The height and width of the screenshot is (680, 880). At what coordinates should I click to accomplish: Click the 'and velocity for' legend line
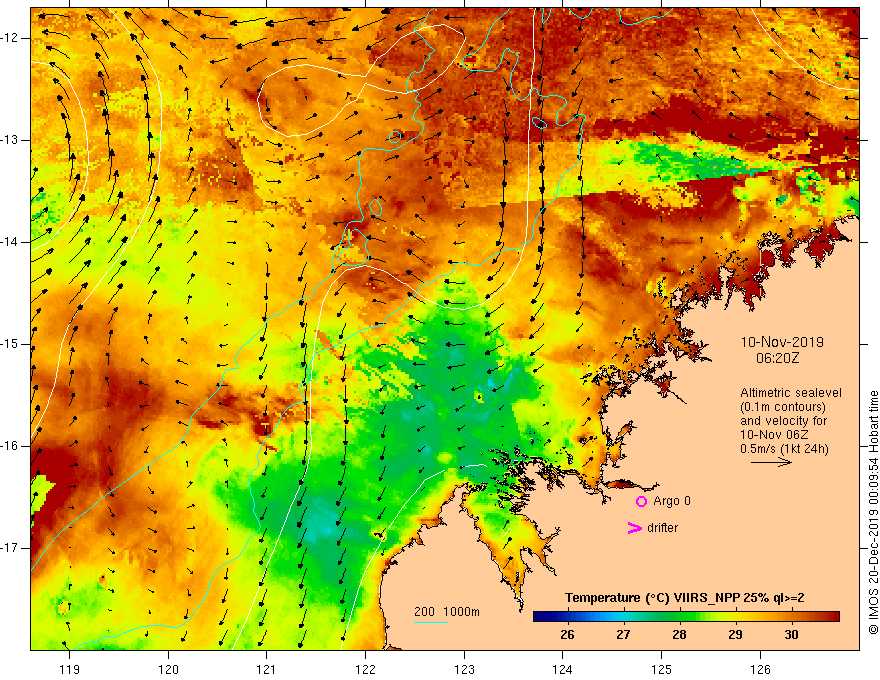pyautogui.click(x=783, y=421)
